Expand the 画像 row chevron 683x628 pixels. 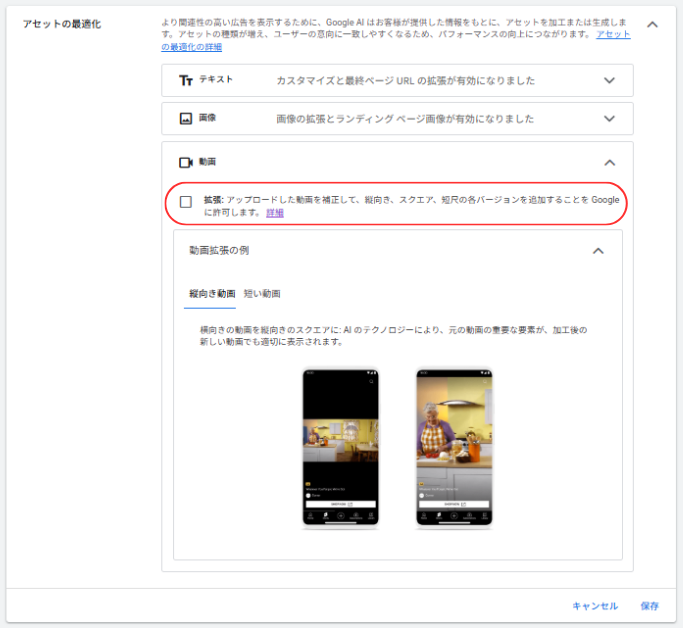click(x=610, y=119)
